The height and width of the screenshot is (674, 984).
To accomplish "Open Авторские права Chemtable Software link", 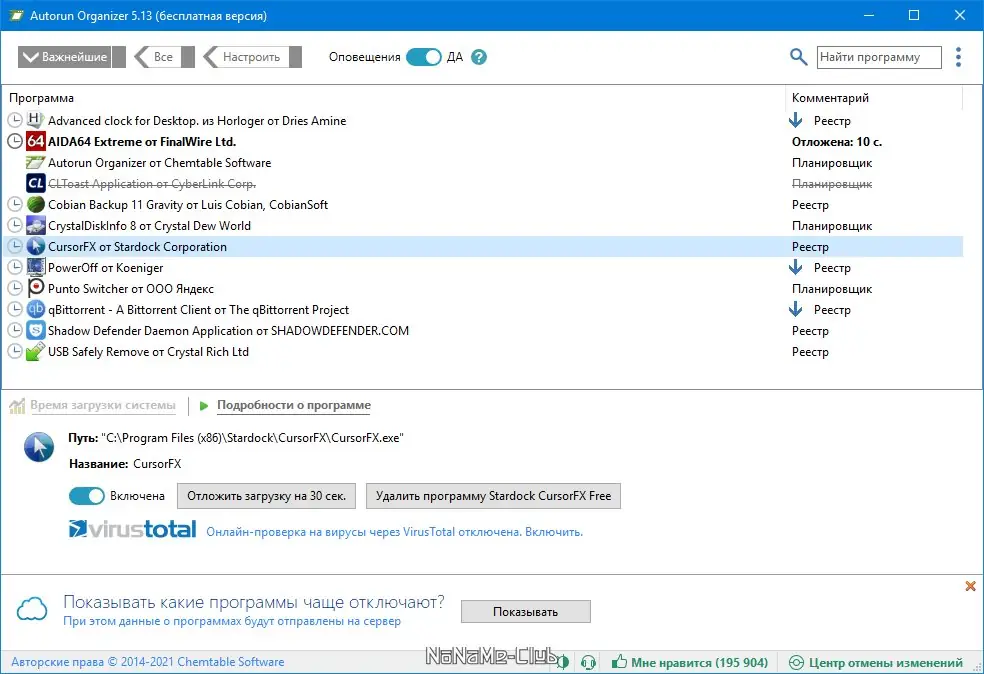I will [147, 662].
